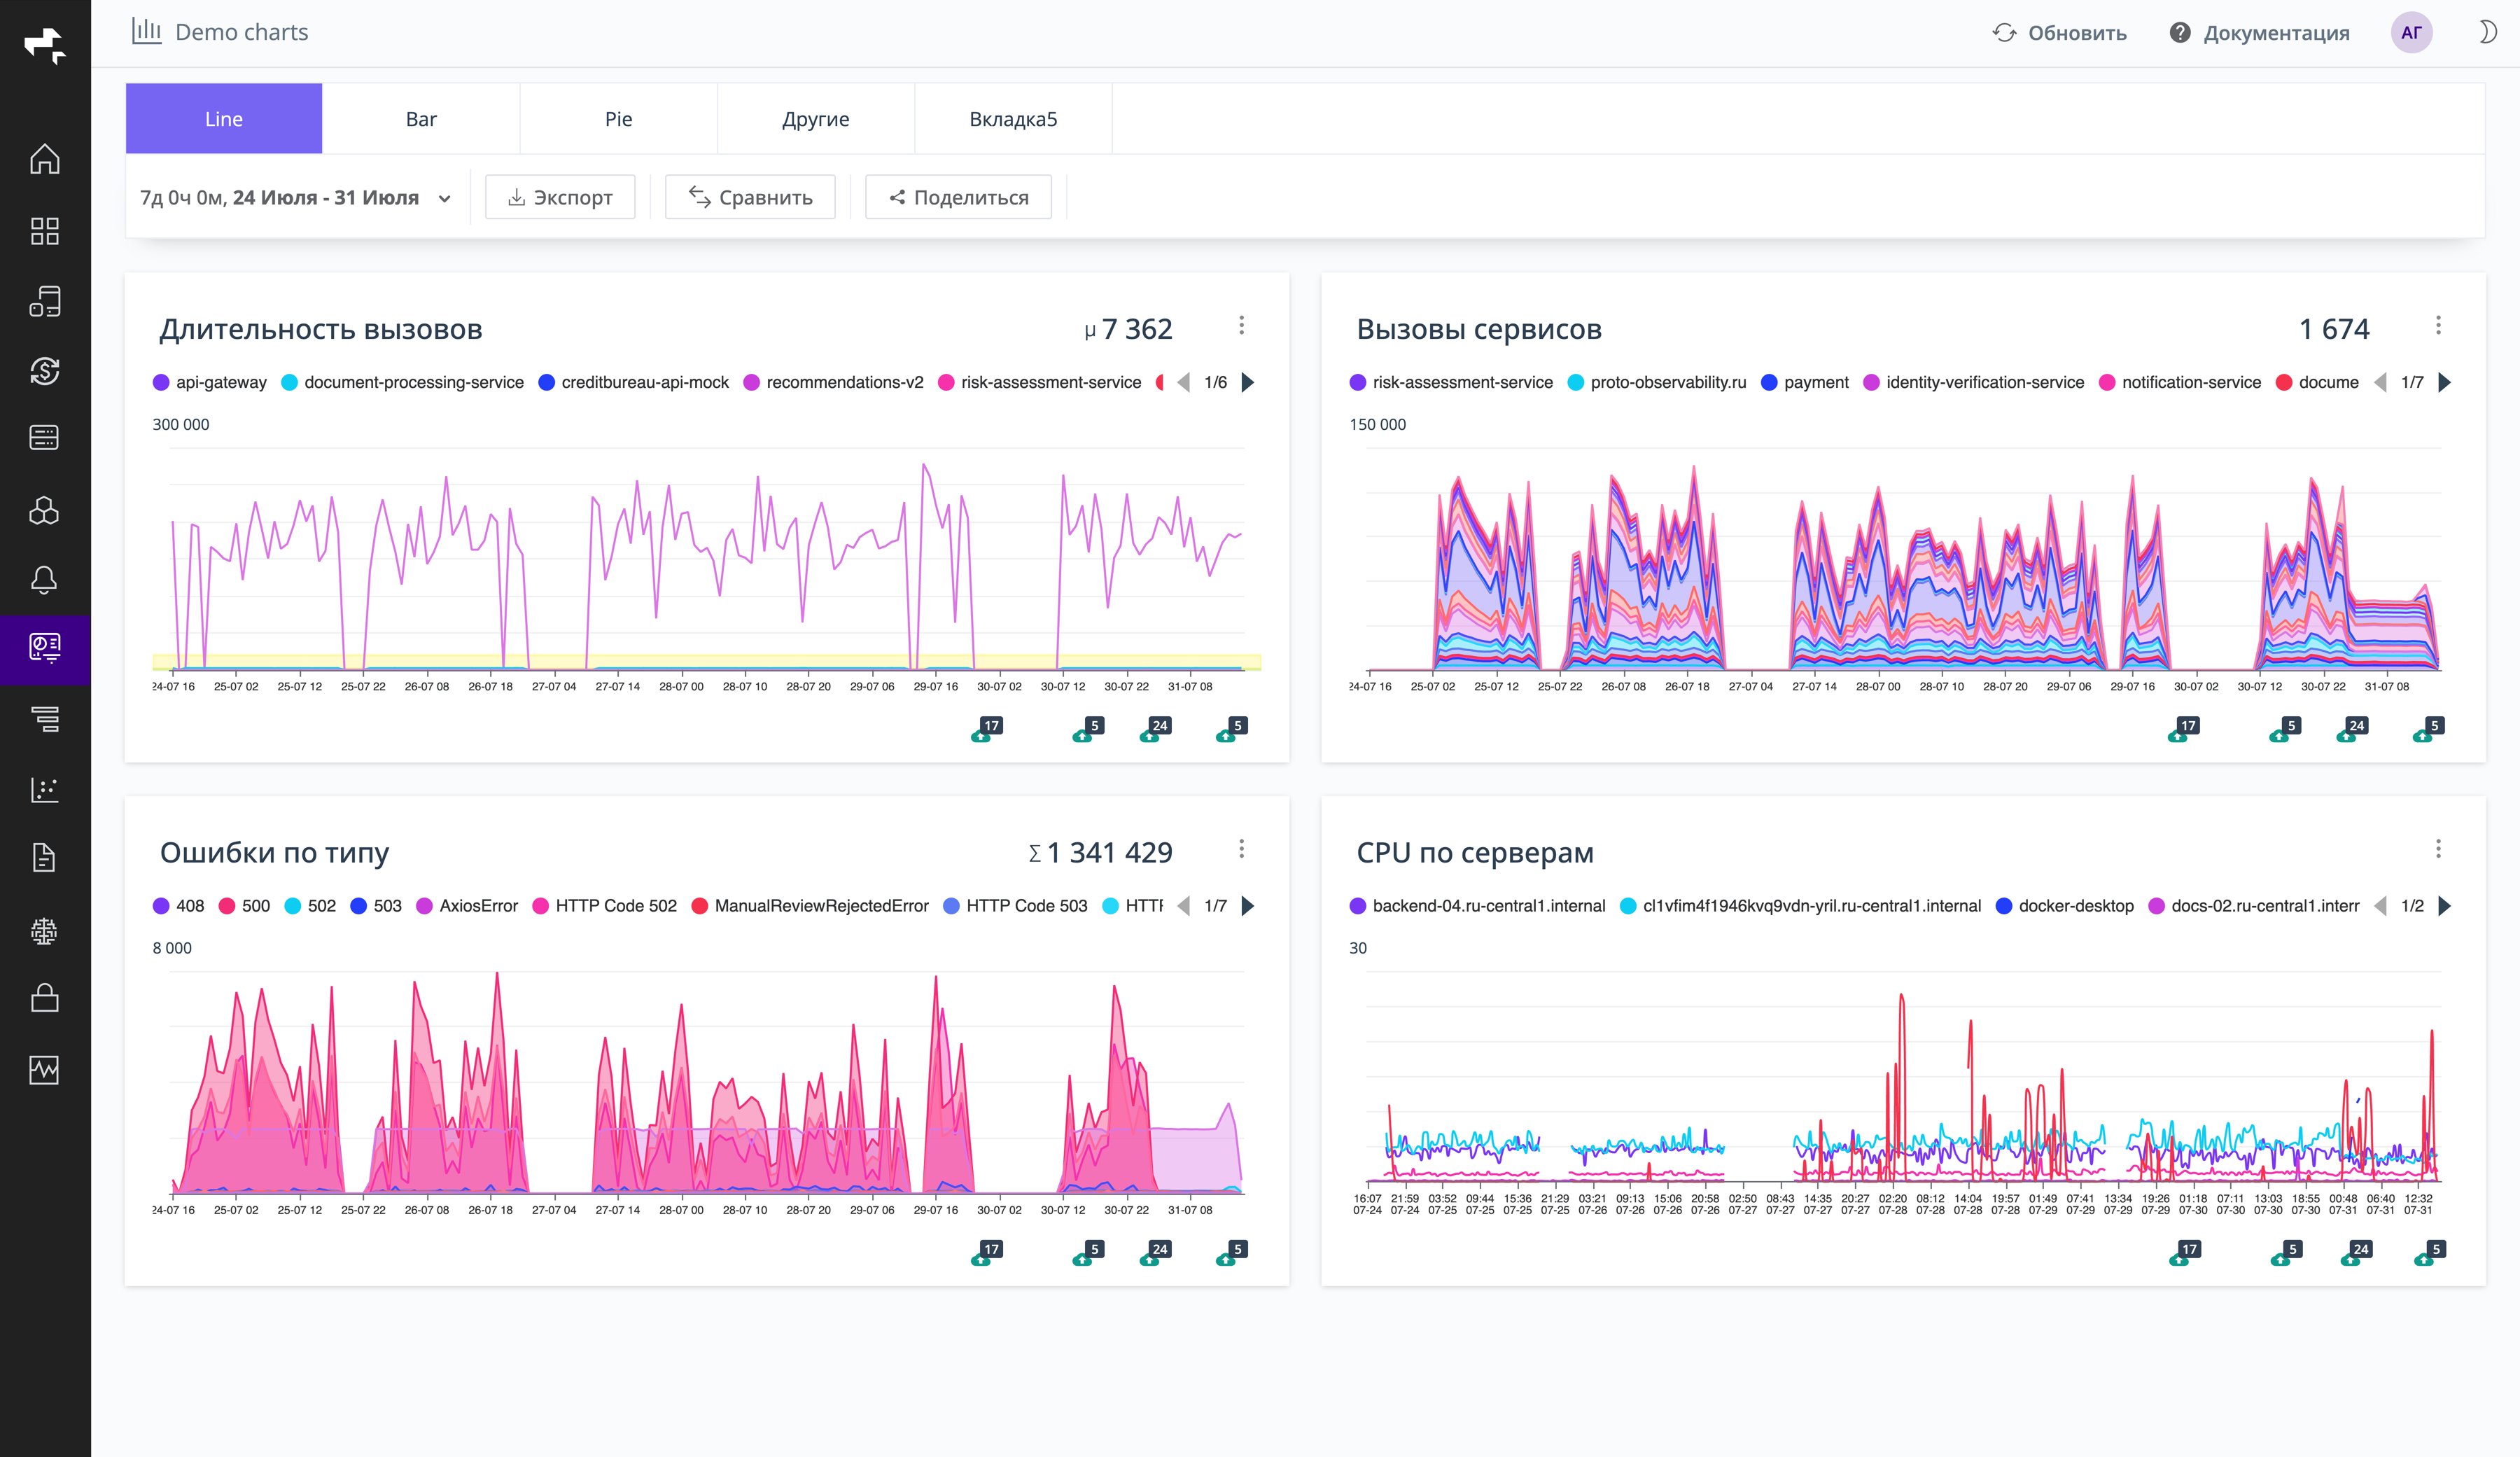Click the creditbureau-api-mock legend color dot
Image resolution: width=2520 pixels, height=1457 pixels.
(x=547, y=382)
